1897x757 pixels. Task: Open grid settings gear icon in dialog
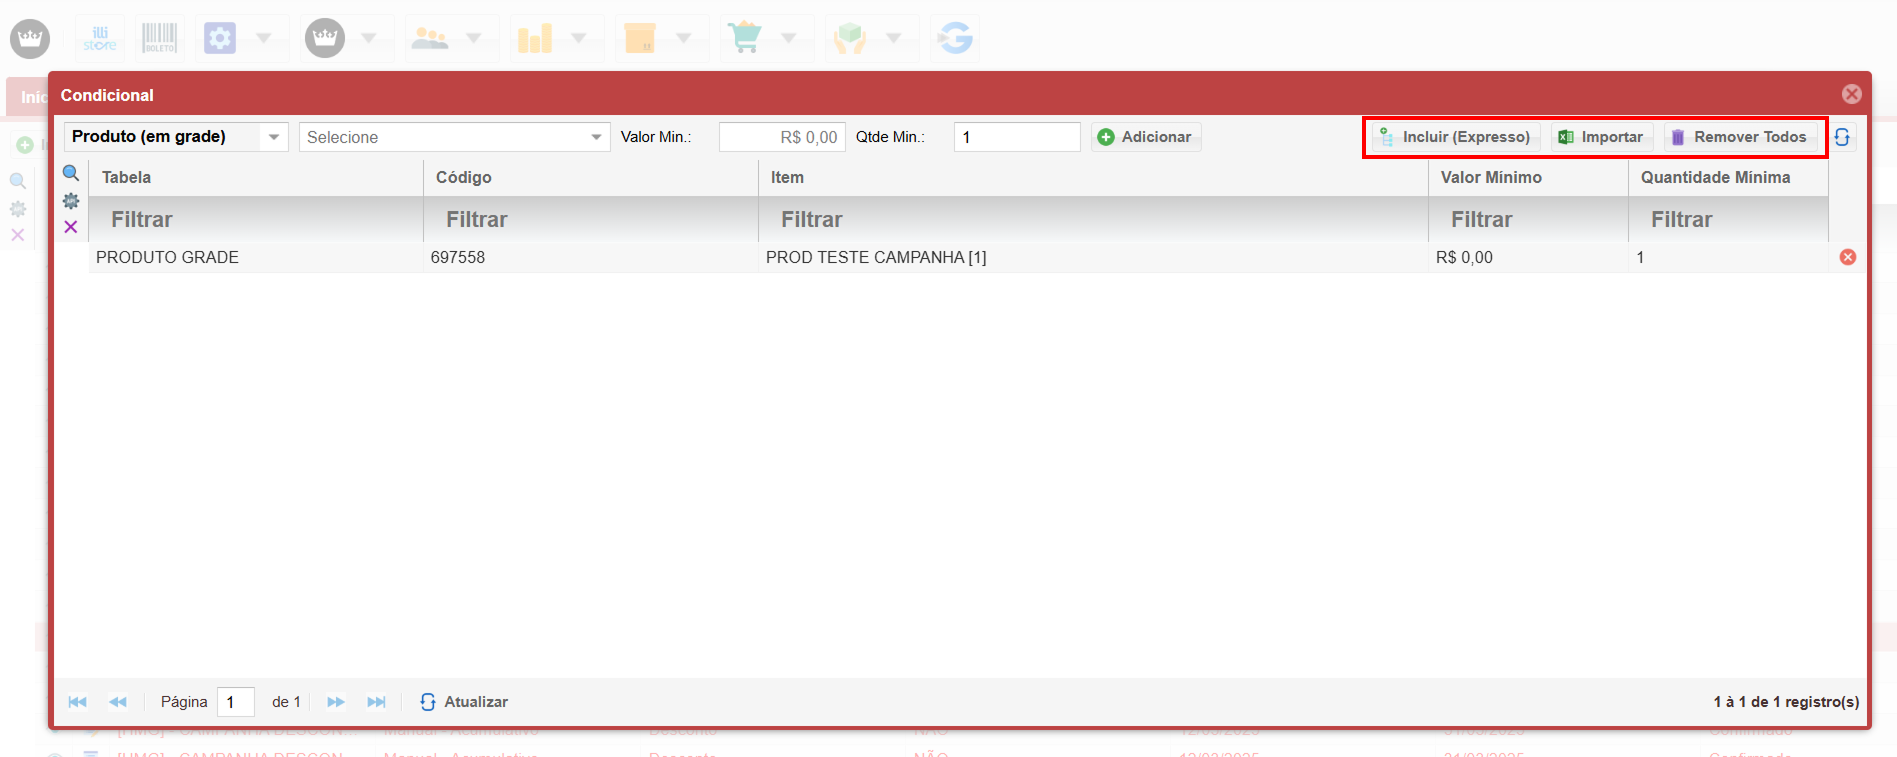[71, 201]
